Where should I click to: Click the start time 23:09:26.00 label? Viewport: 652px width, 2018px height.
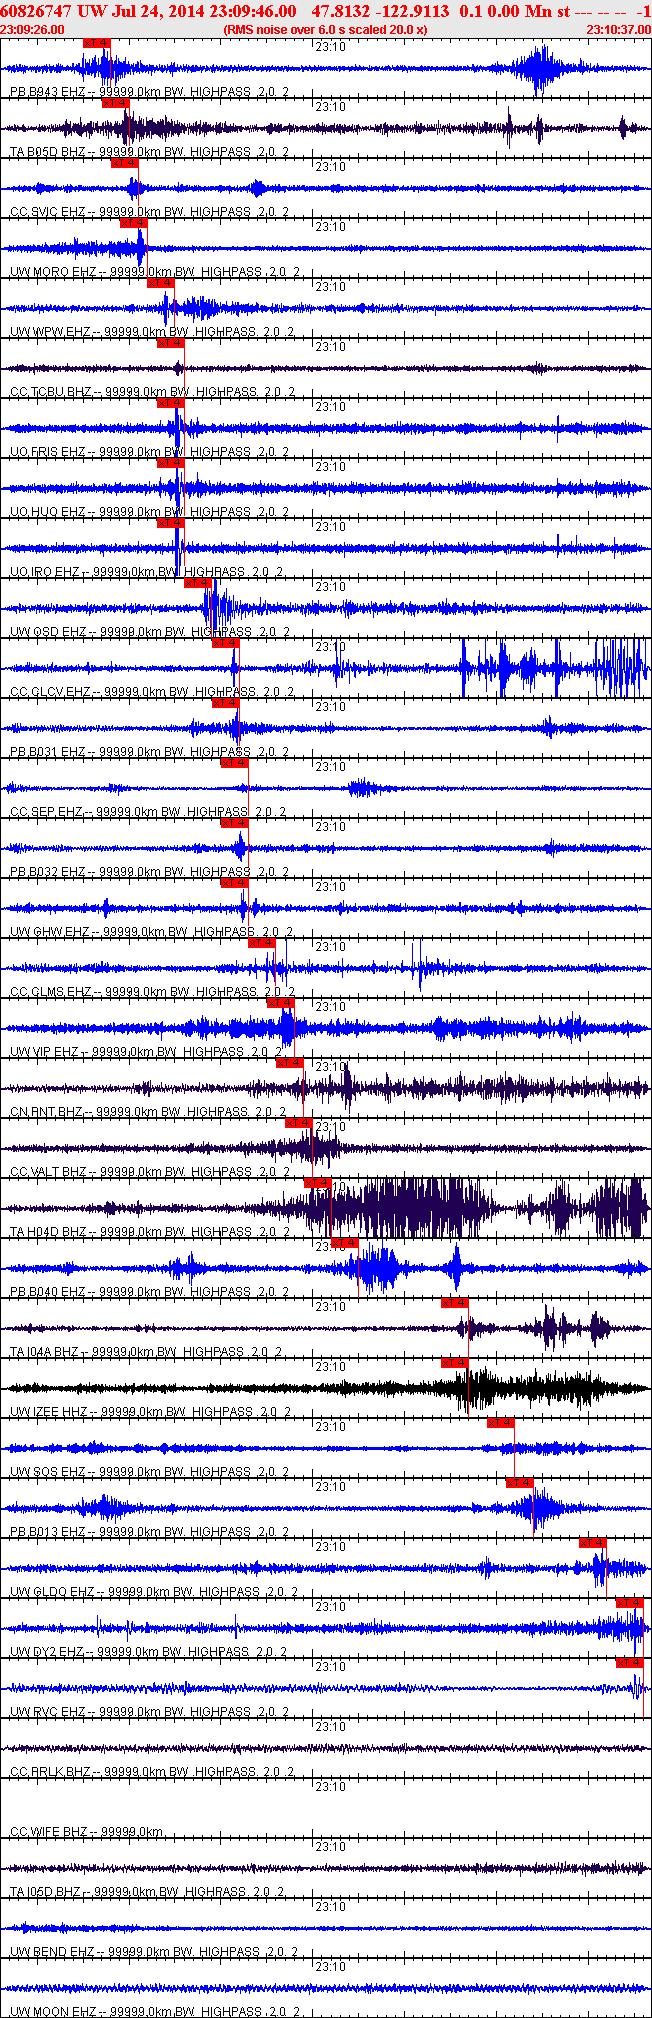click(33, 29)
